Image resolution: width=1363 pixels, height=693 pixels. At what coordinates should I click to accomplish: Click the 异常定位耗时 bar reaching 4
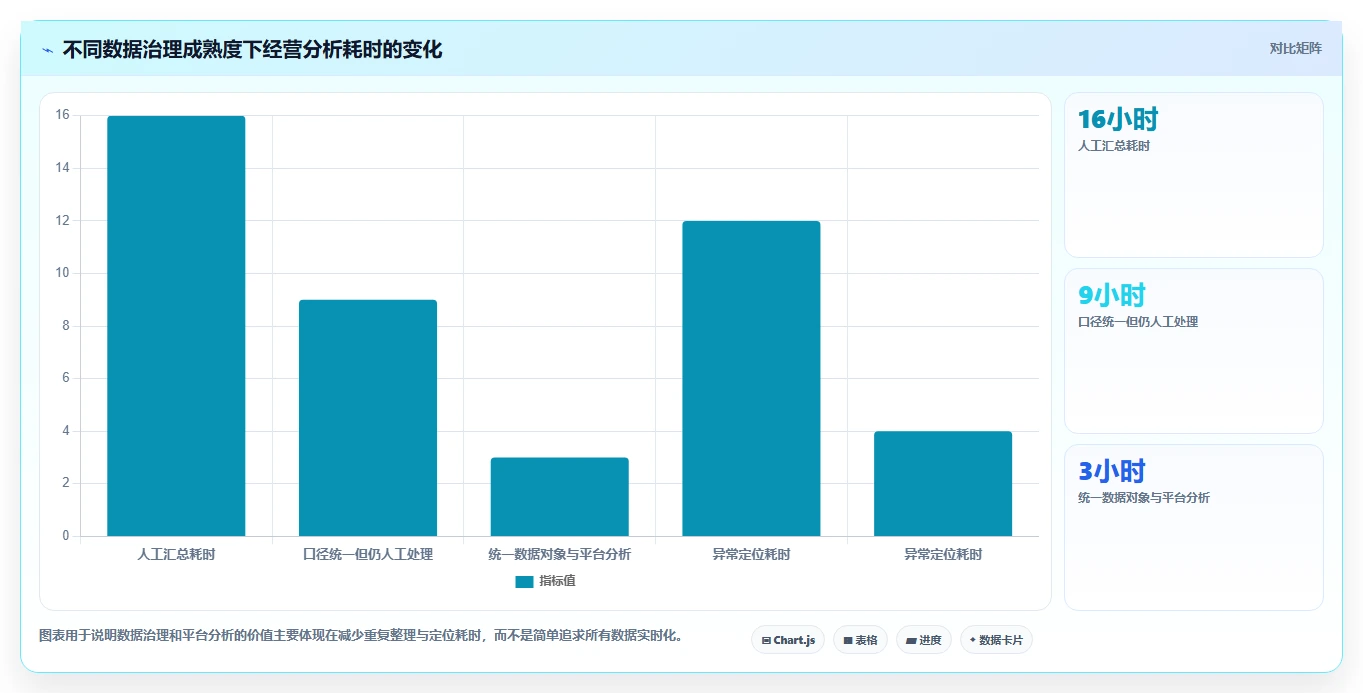[x=943, y=484]
